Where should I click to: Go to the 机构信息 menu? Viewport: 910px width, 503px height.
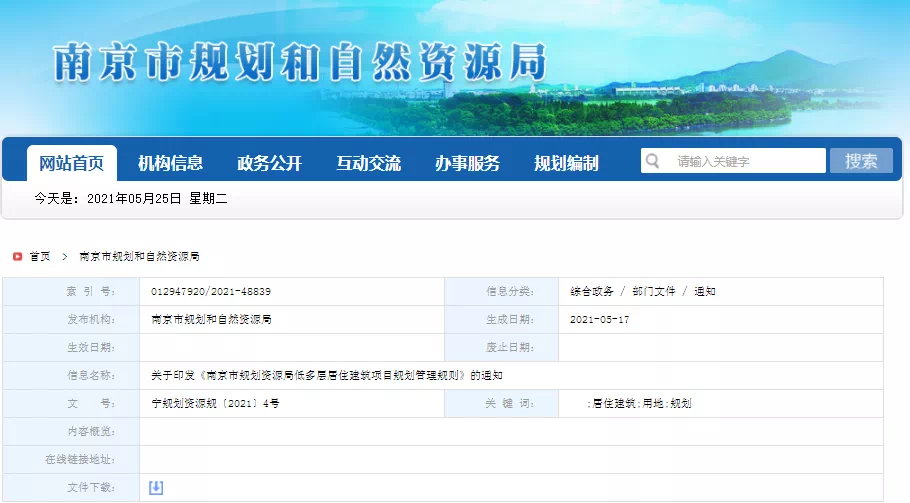click(170, 163)
